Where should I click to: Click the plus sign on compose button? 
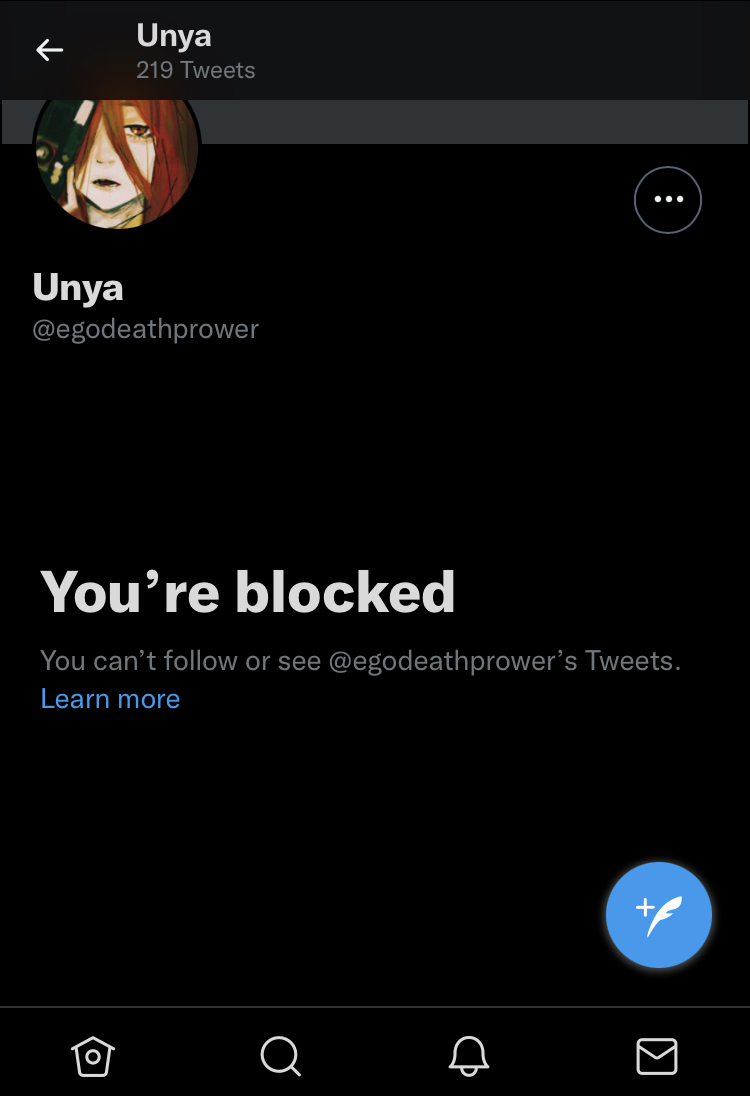tap(645, 908)
